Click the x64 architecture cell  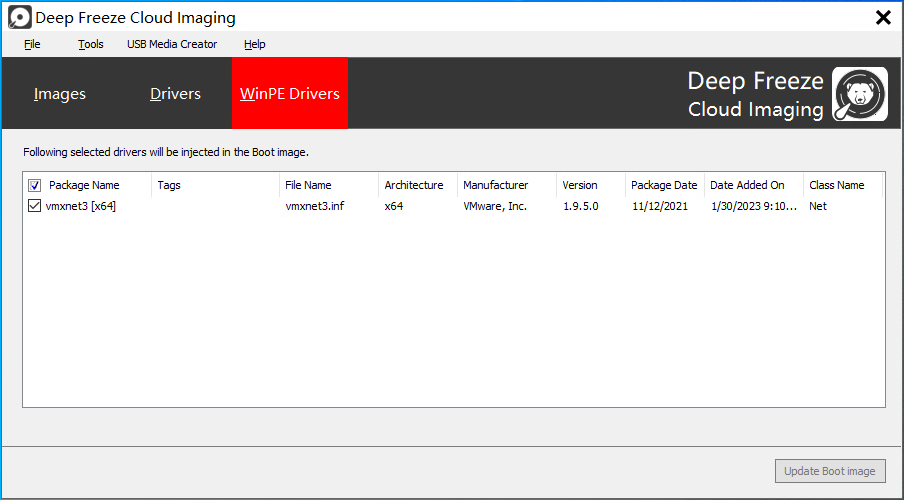[394, 206]
